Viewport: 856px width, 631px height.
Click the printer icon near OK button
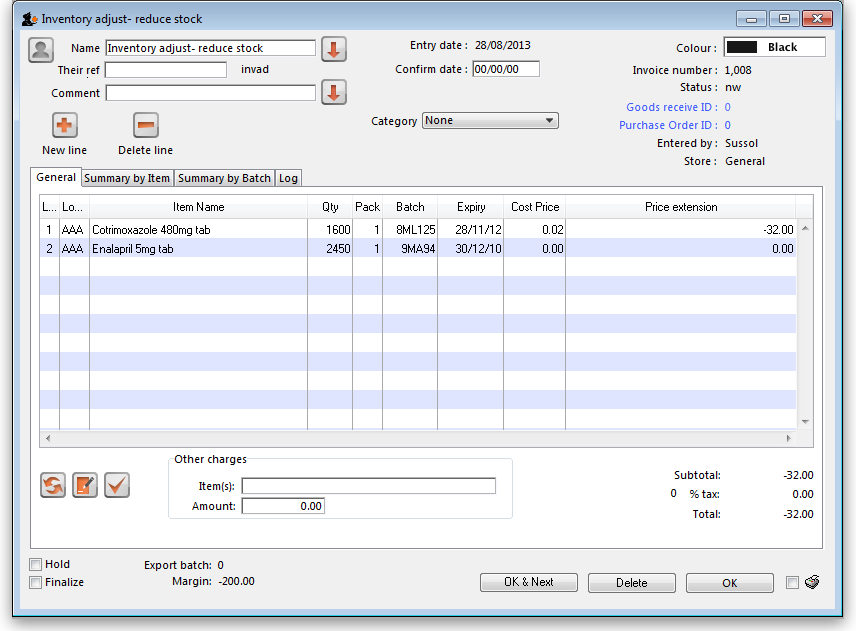point(812,583)
